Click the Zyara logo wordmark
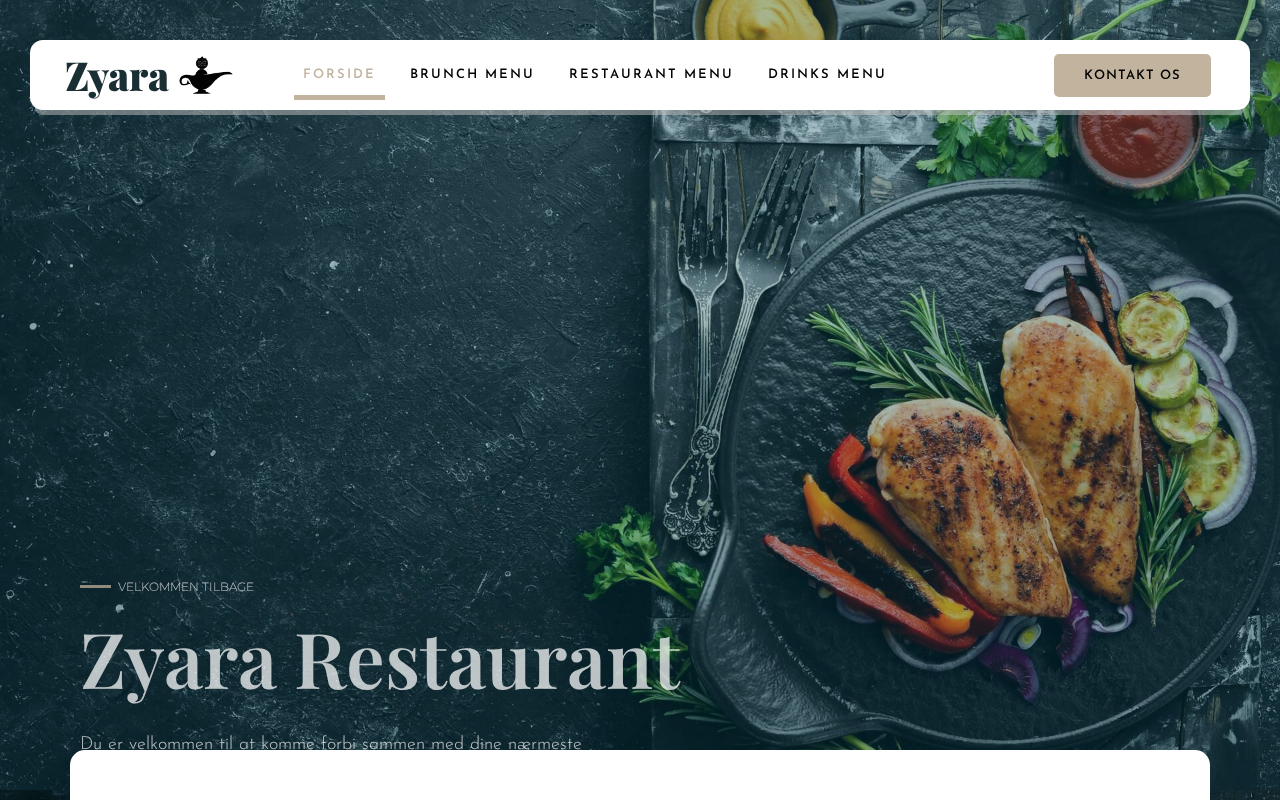 117,78
